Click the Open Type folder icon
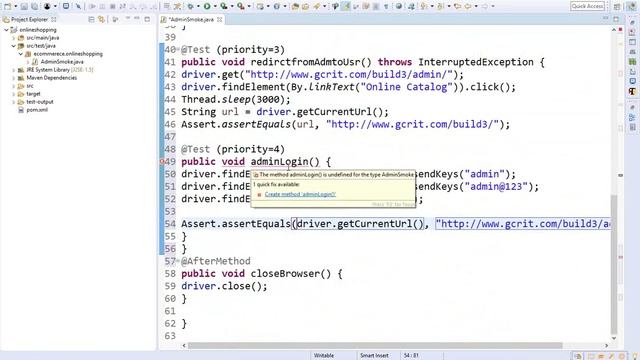Image resolution: width=640 pixels, height=360 pixels. 295,6
